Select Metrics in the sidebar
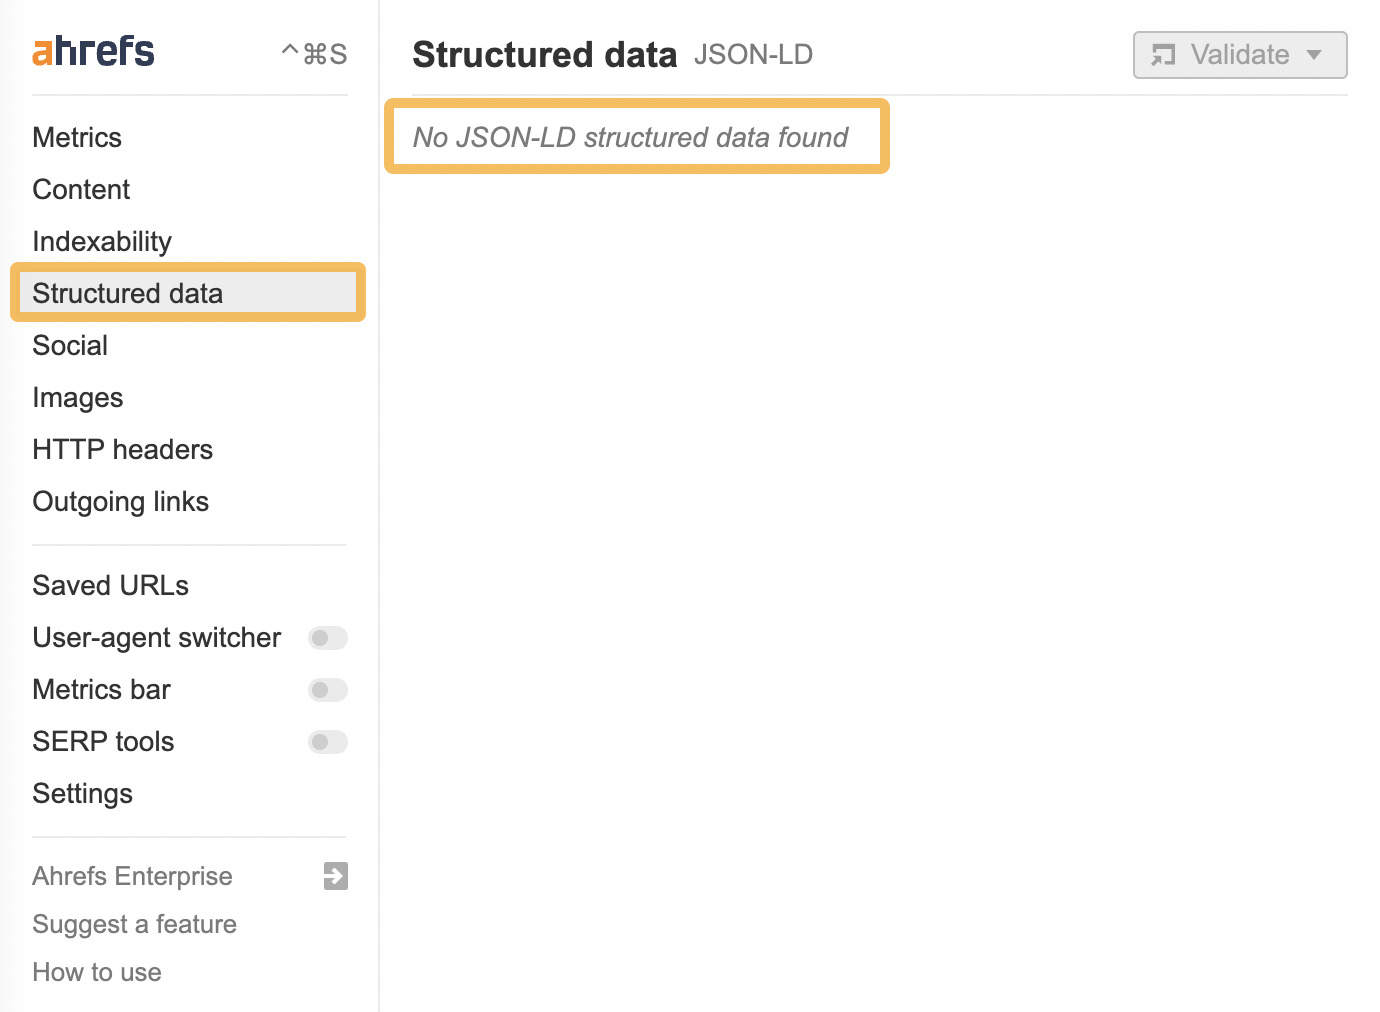This screenshot has width=1380, height=1012. point(76,137)
